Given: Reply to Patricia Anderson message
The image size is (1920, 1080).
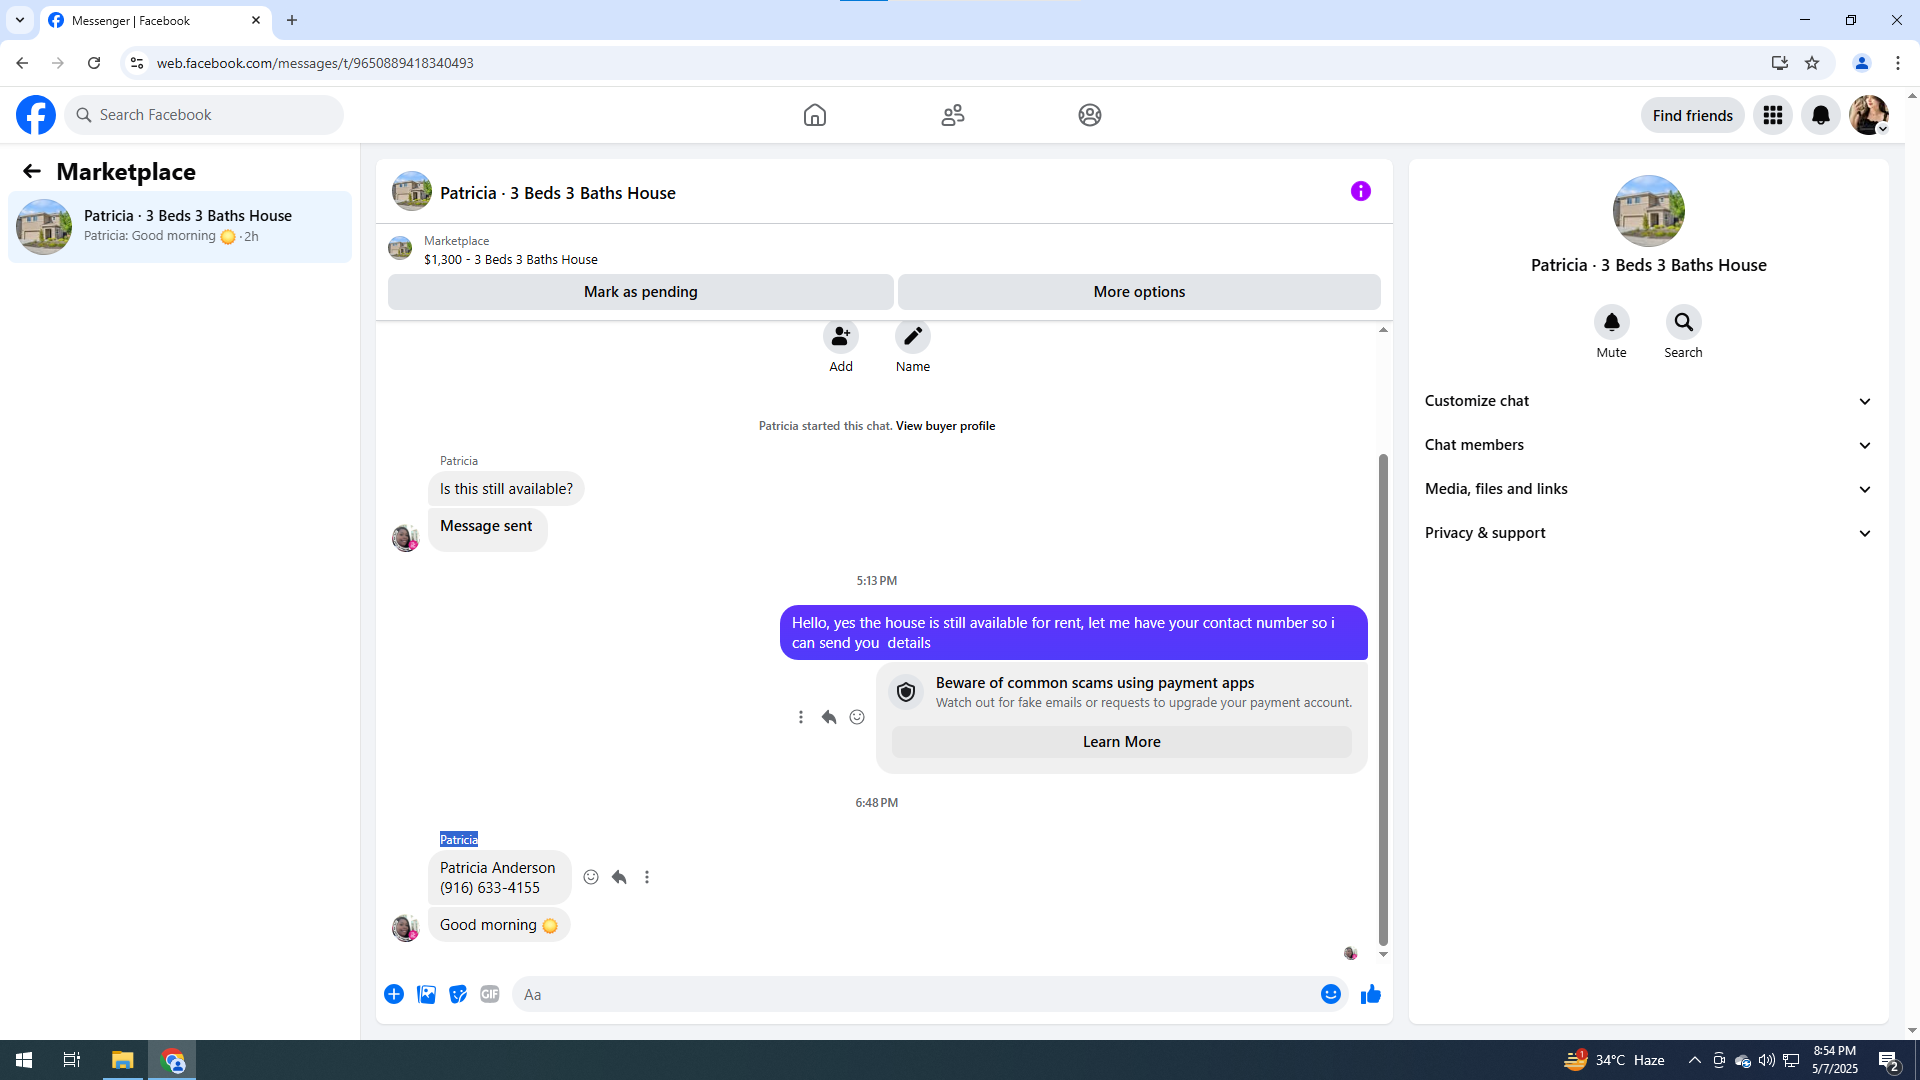Looking at the screenshot, I should [x=619, y=877].
